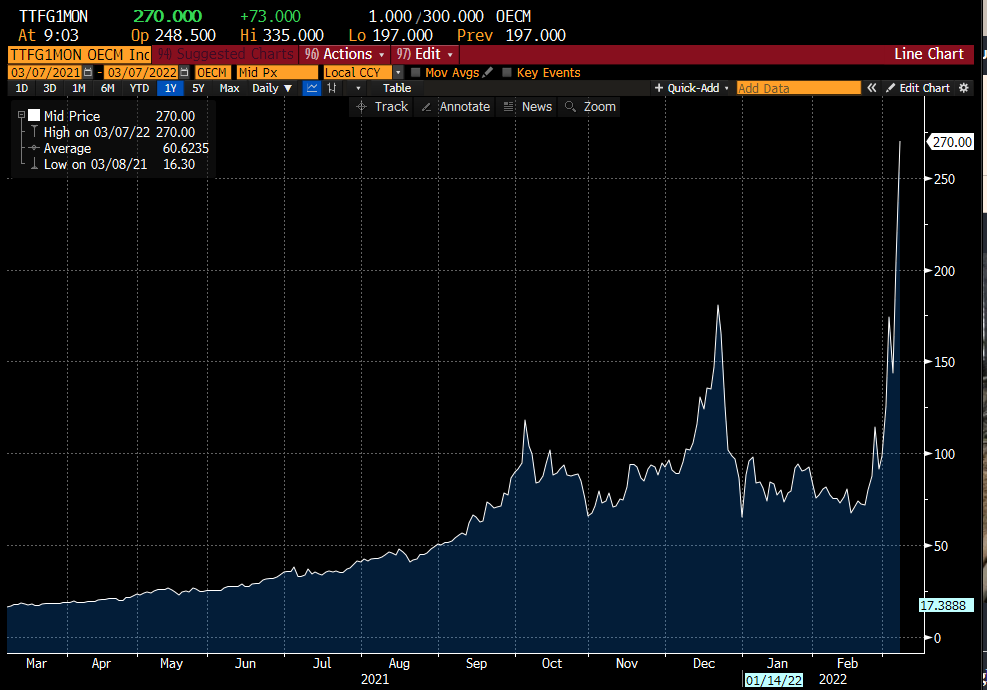
Task: Click the Annotate pencil icon
Action: (x=426, y=106)
